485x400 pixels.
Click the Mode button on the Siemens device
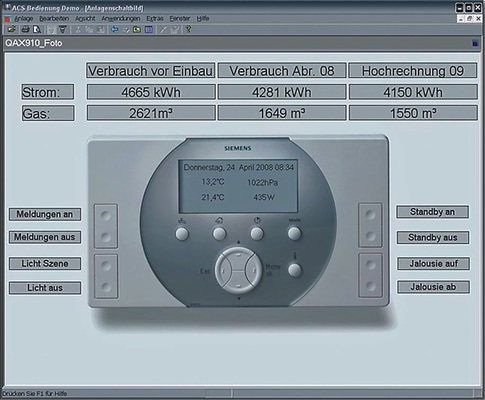(294, 234)
